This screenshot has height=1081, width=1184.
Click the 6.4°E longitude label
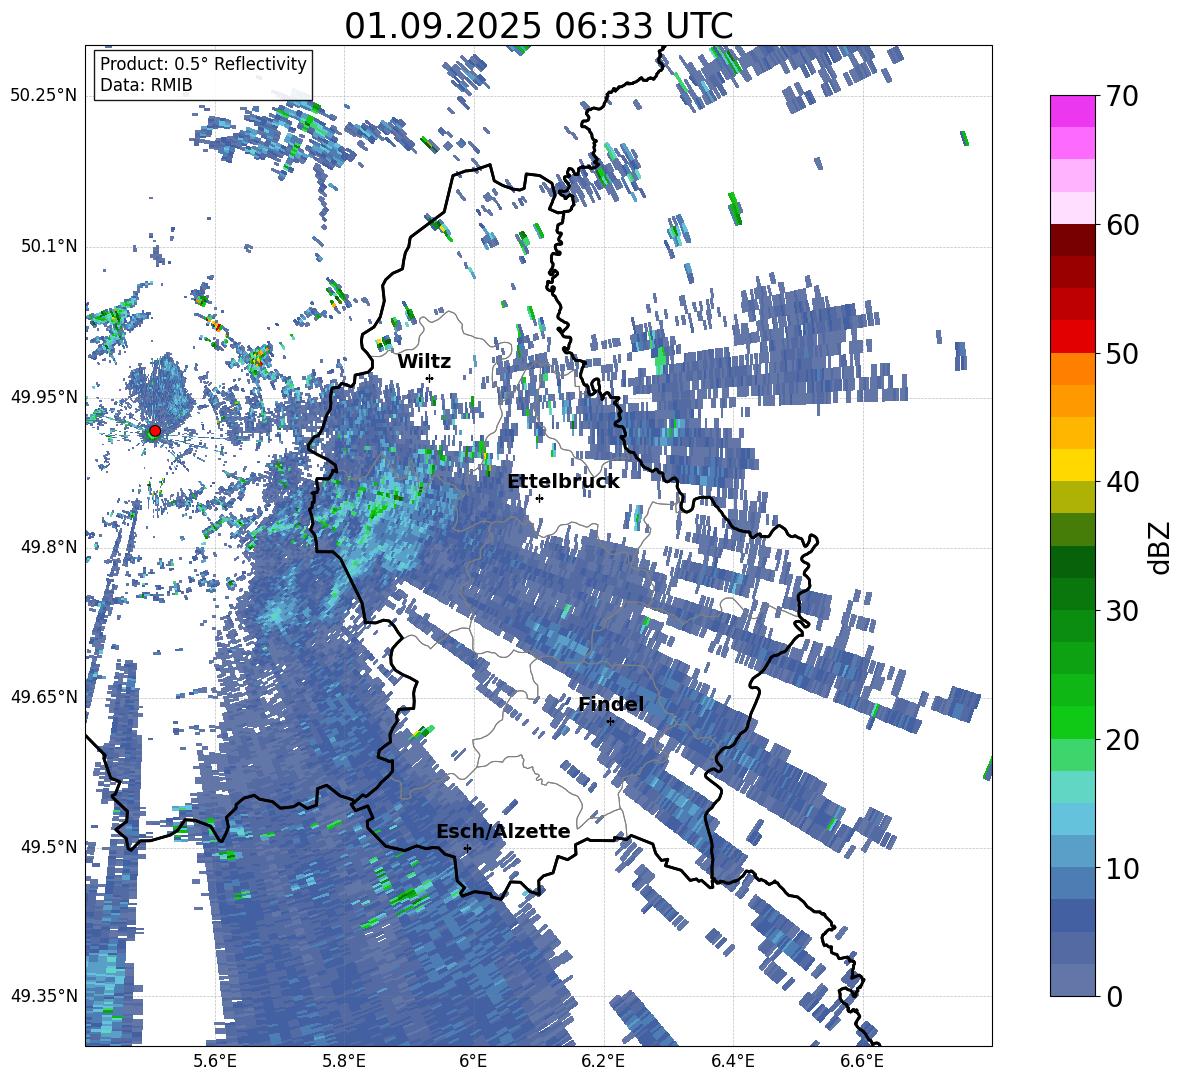[x=732, y=1062]
